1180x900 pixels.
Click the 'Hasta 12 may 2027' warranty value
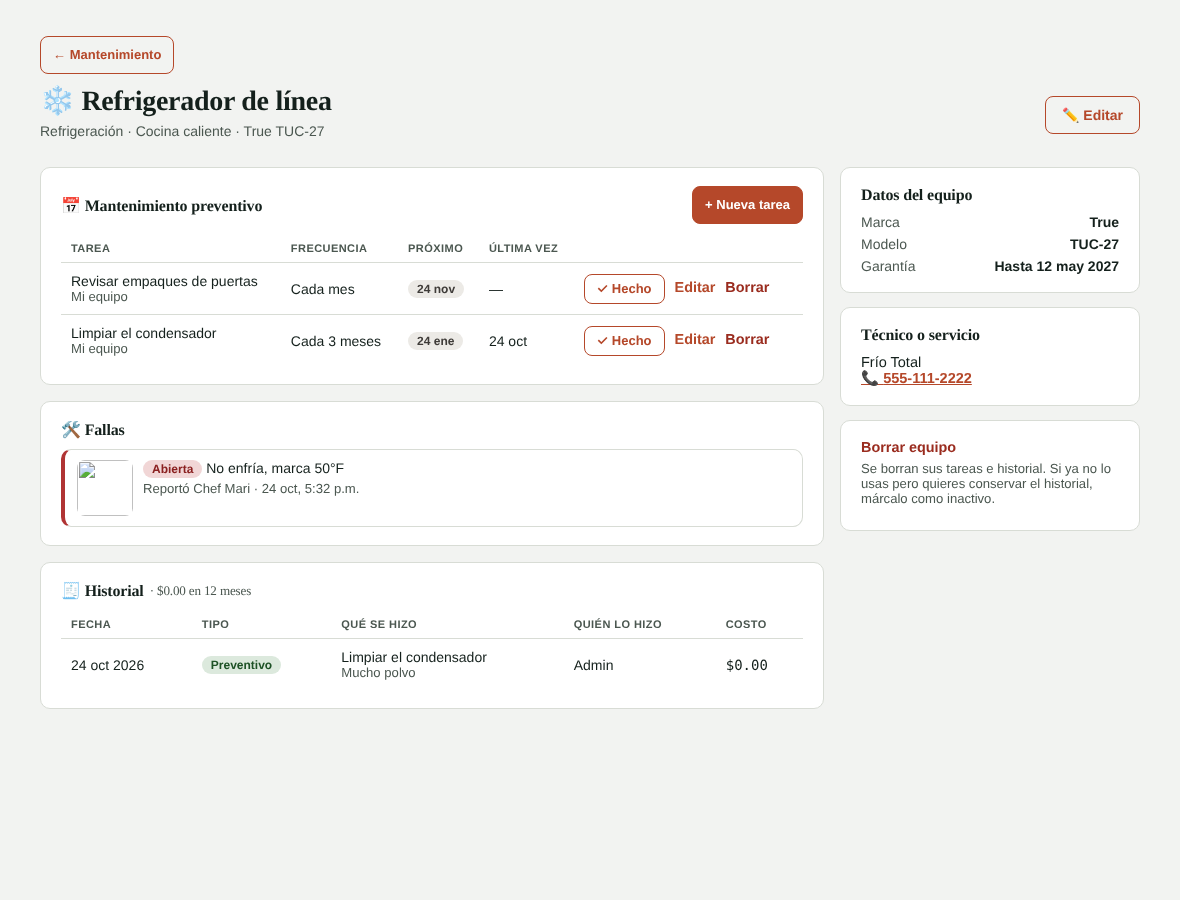coord(1056,266)
